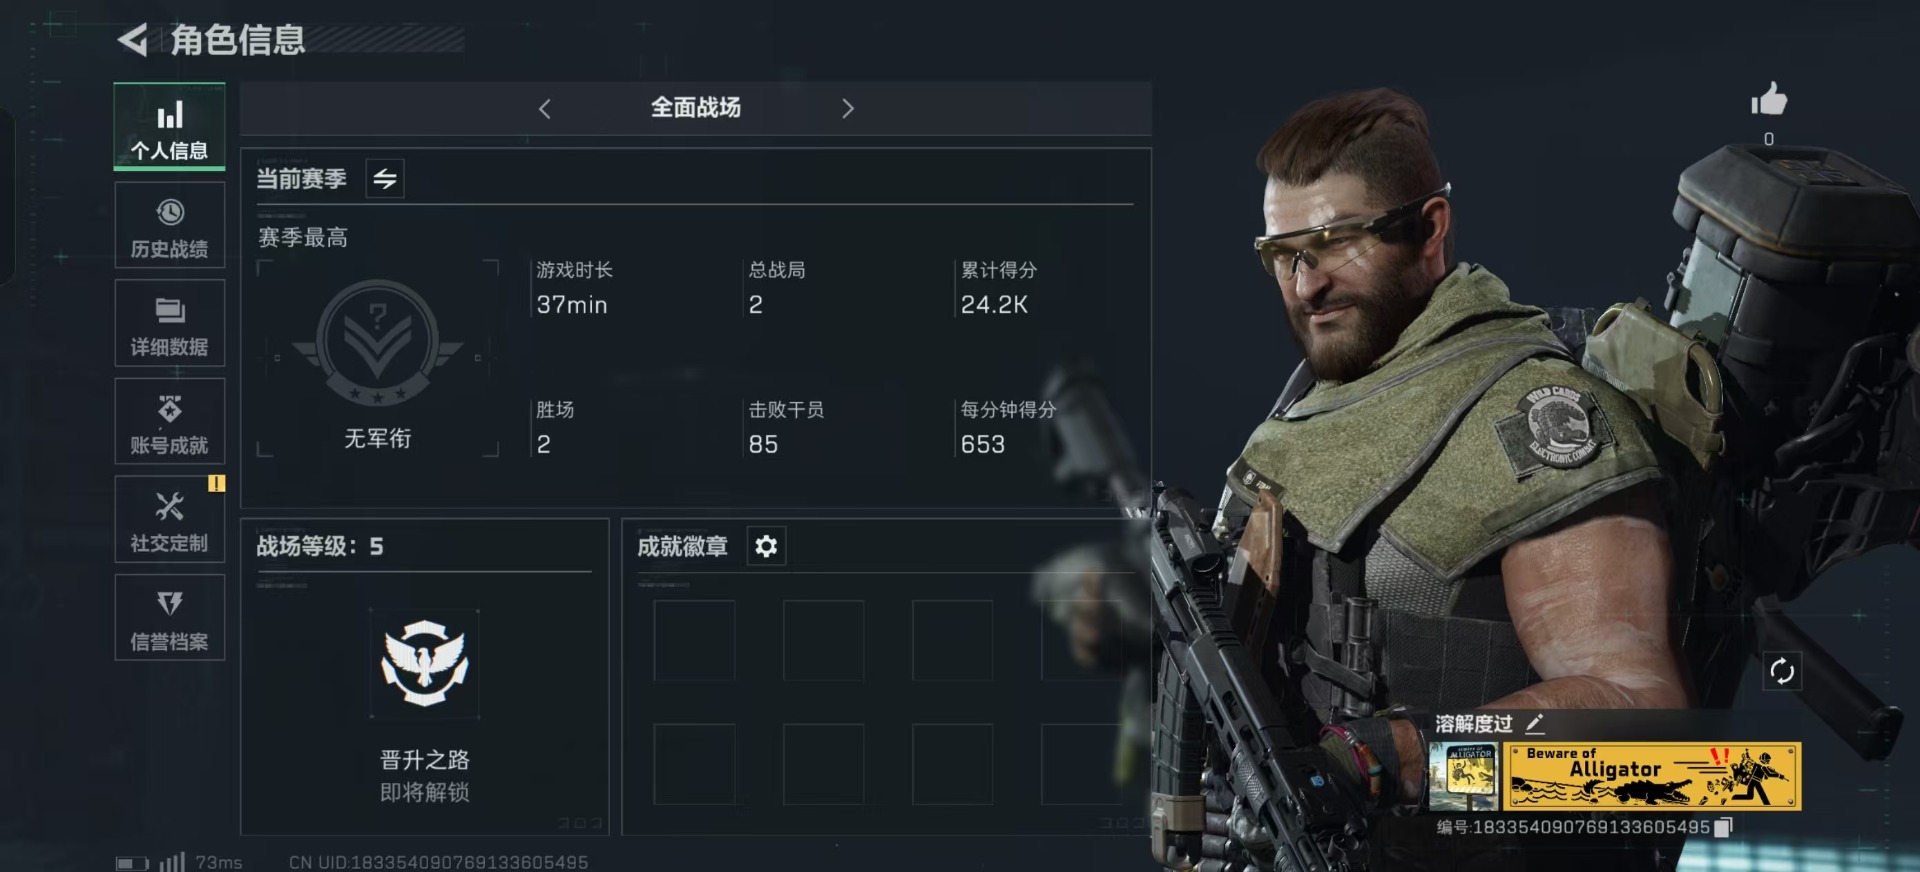This screenshot has width=1920, height=872.
Task: Select the first empty achievement badge slot
Action: [x=694, y=641]
